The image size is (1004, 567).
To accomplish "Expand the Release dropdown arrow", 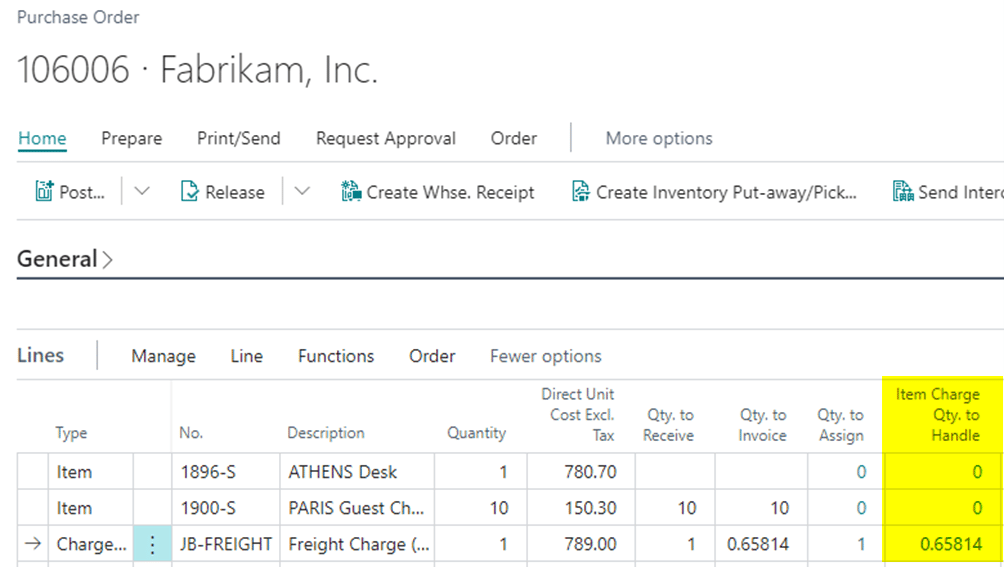I will 302,192.
